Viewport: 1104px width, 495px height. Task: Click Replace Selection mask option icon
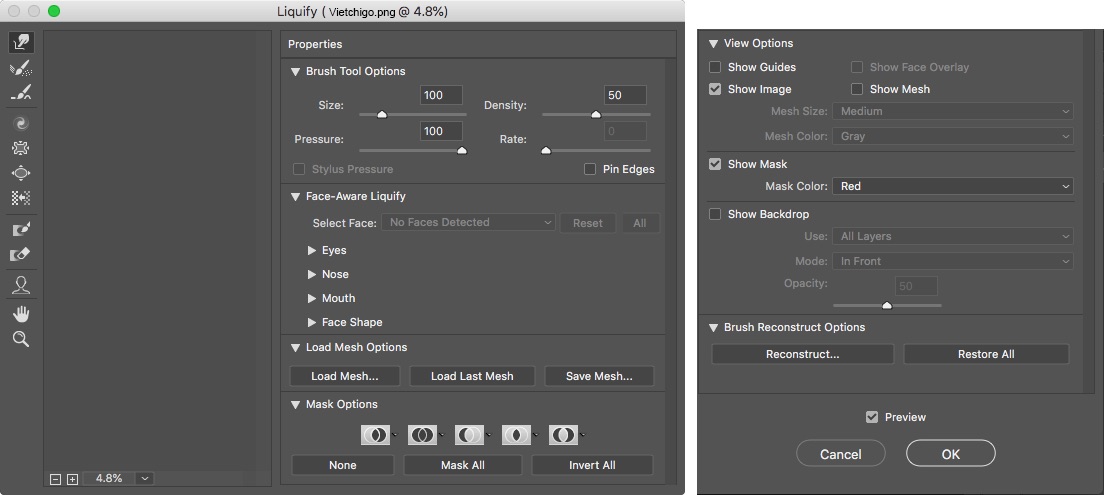(x=375, y=435)
